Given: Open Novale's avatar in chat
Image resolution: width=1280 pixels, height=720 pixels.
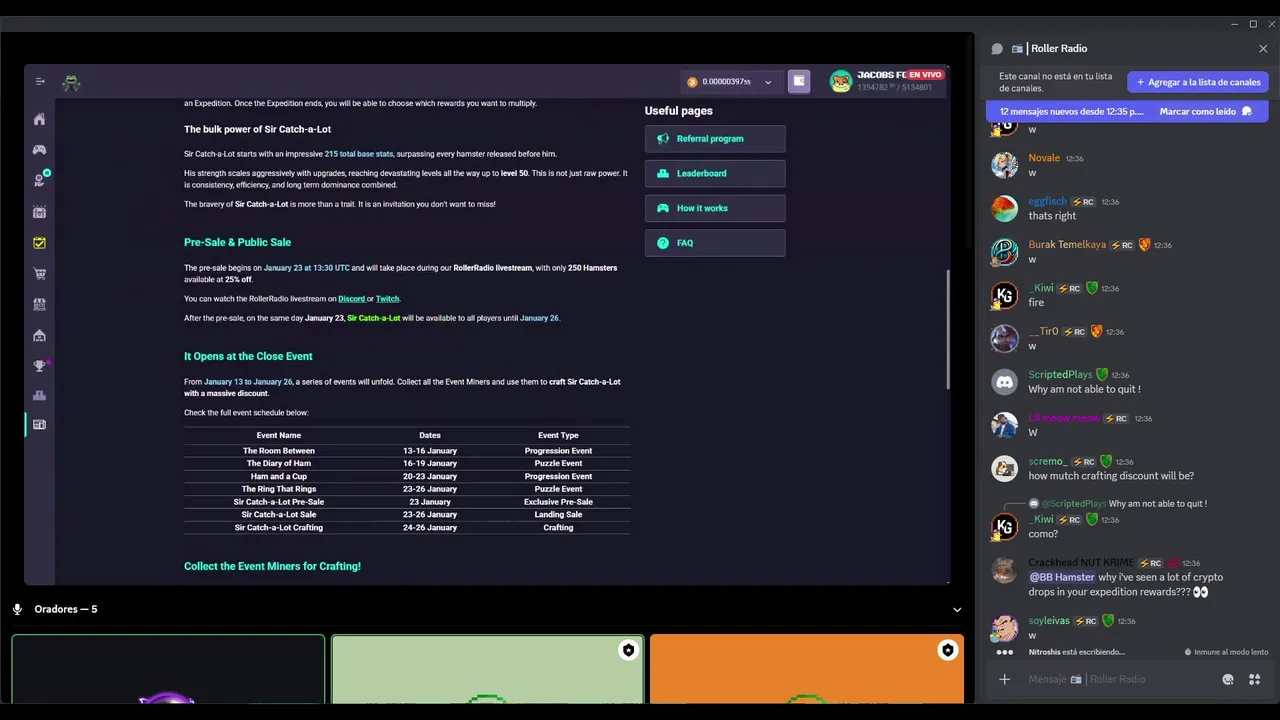Looking at the screenshot, I should point(1004,165).
